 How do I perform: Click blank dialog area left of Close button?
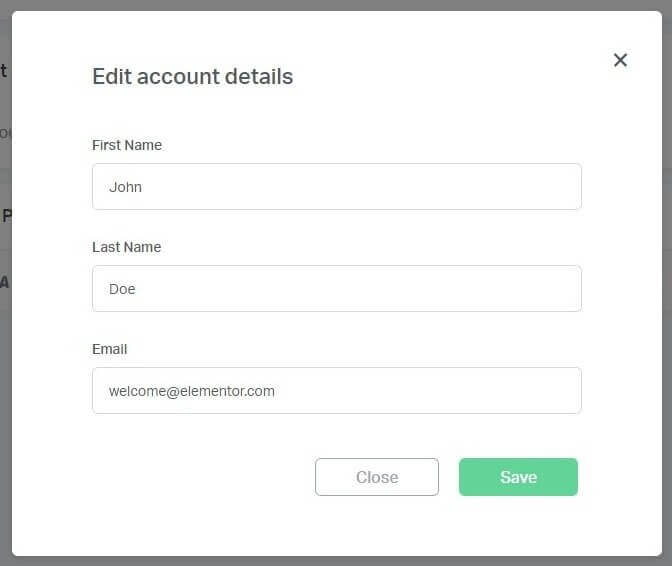[x=200, y=477]
